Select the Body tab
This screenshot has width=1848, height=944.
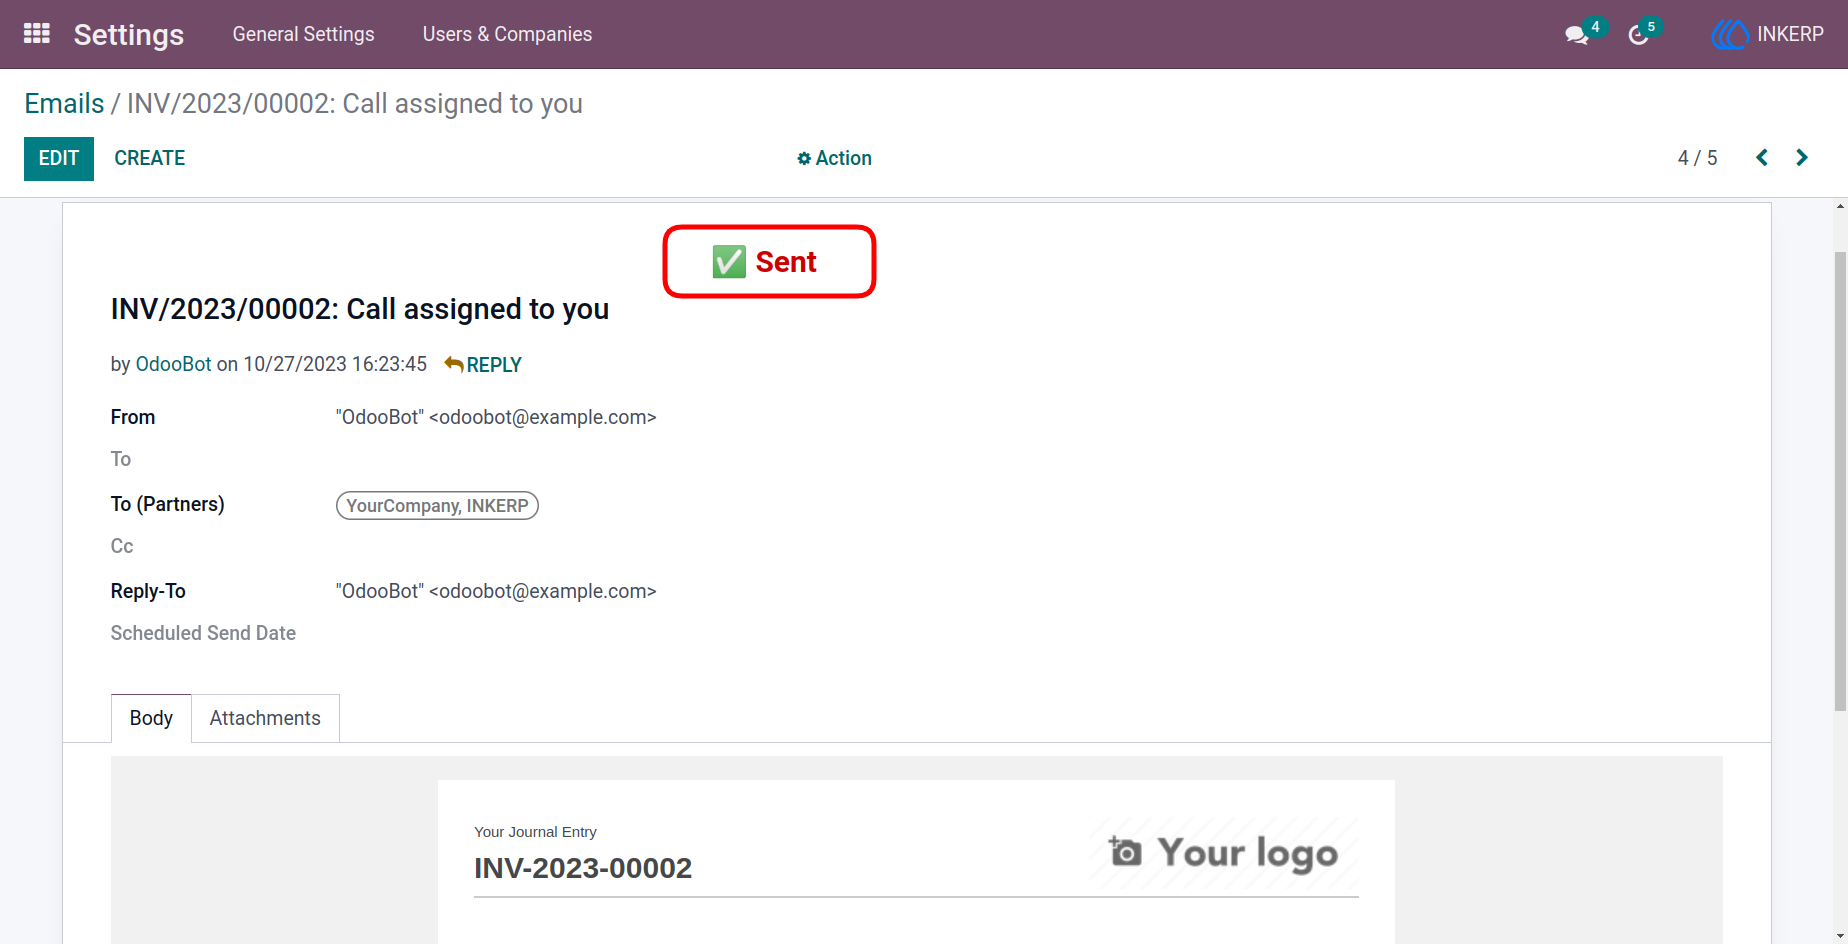tap(151, 718)
